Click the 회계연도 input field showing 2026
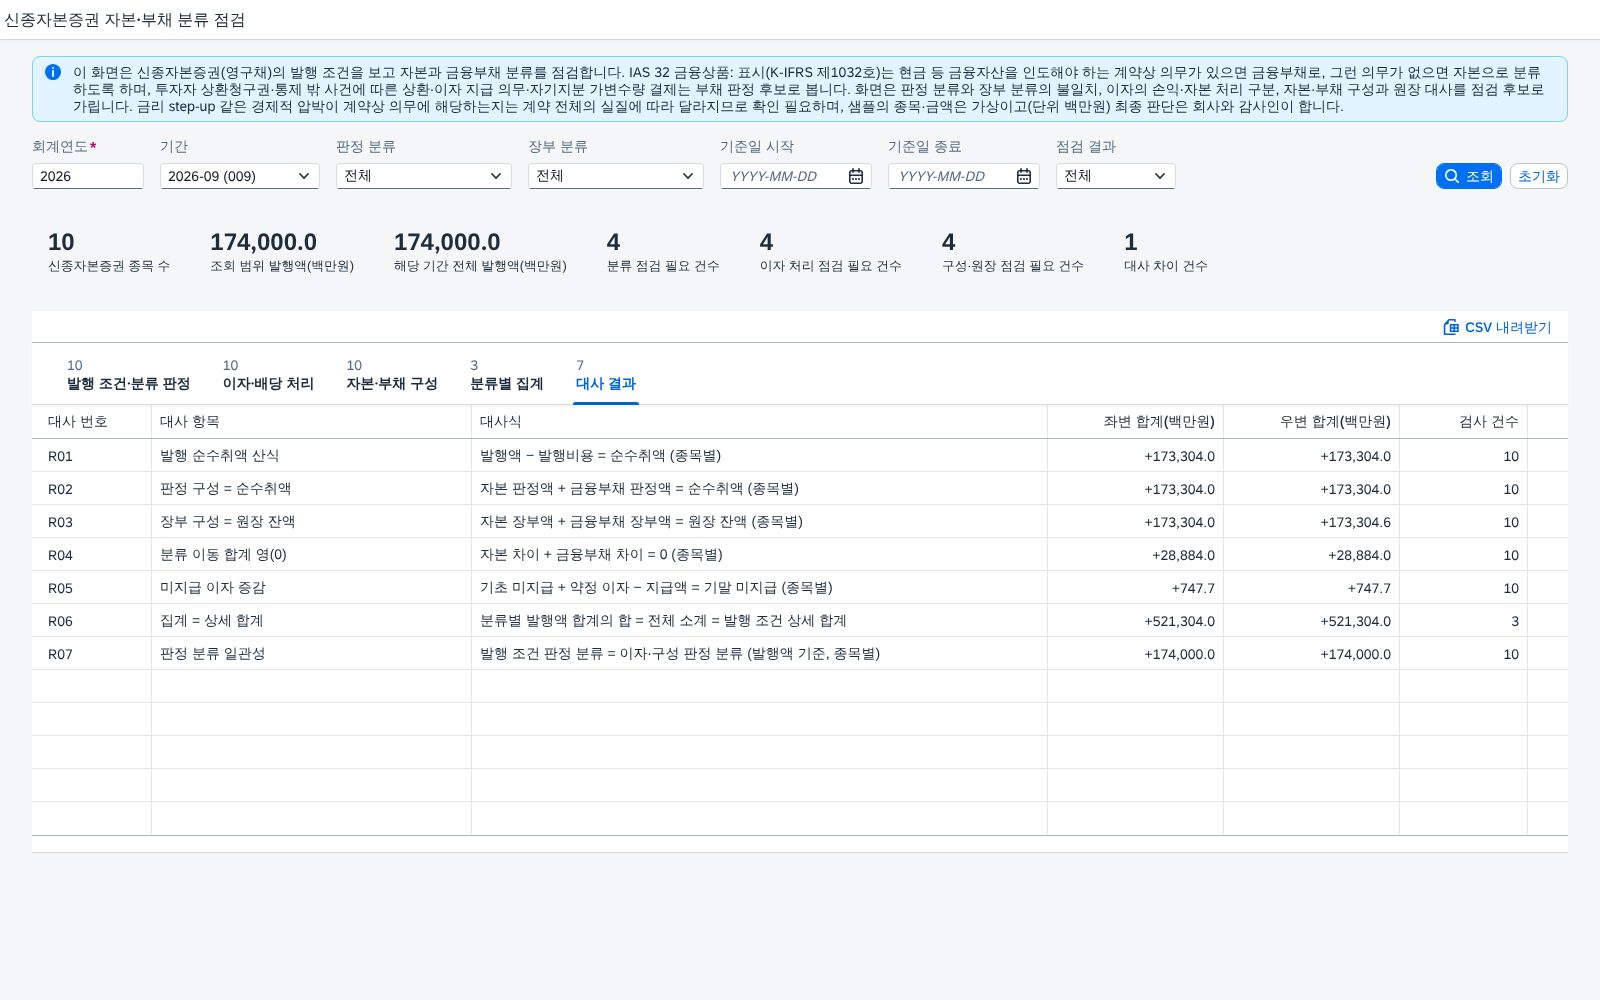The height and width of the screenshot is (1000, 1600). pyautogui.click(x=88, y=176)
